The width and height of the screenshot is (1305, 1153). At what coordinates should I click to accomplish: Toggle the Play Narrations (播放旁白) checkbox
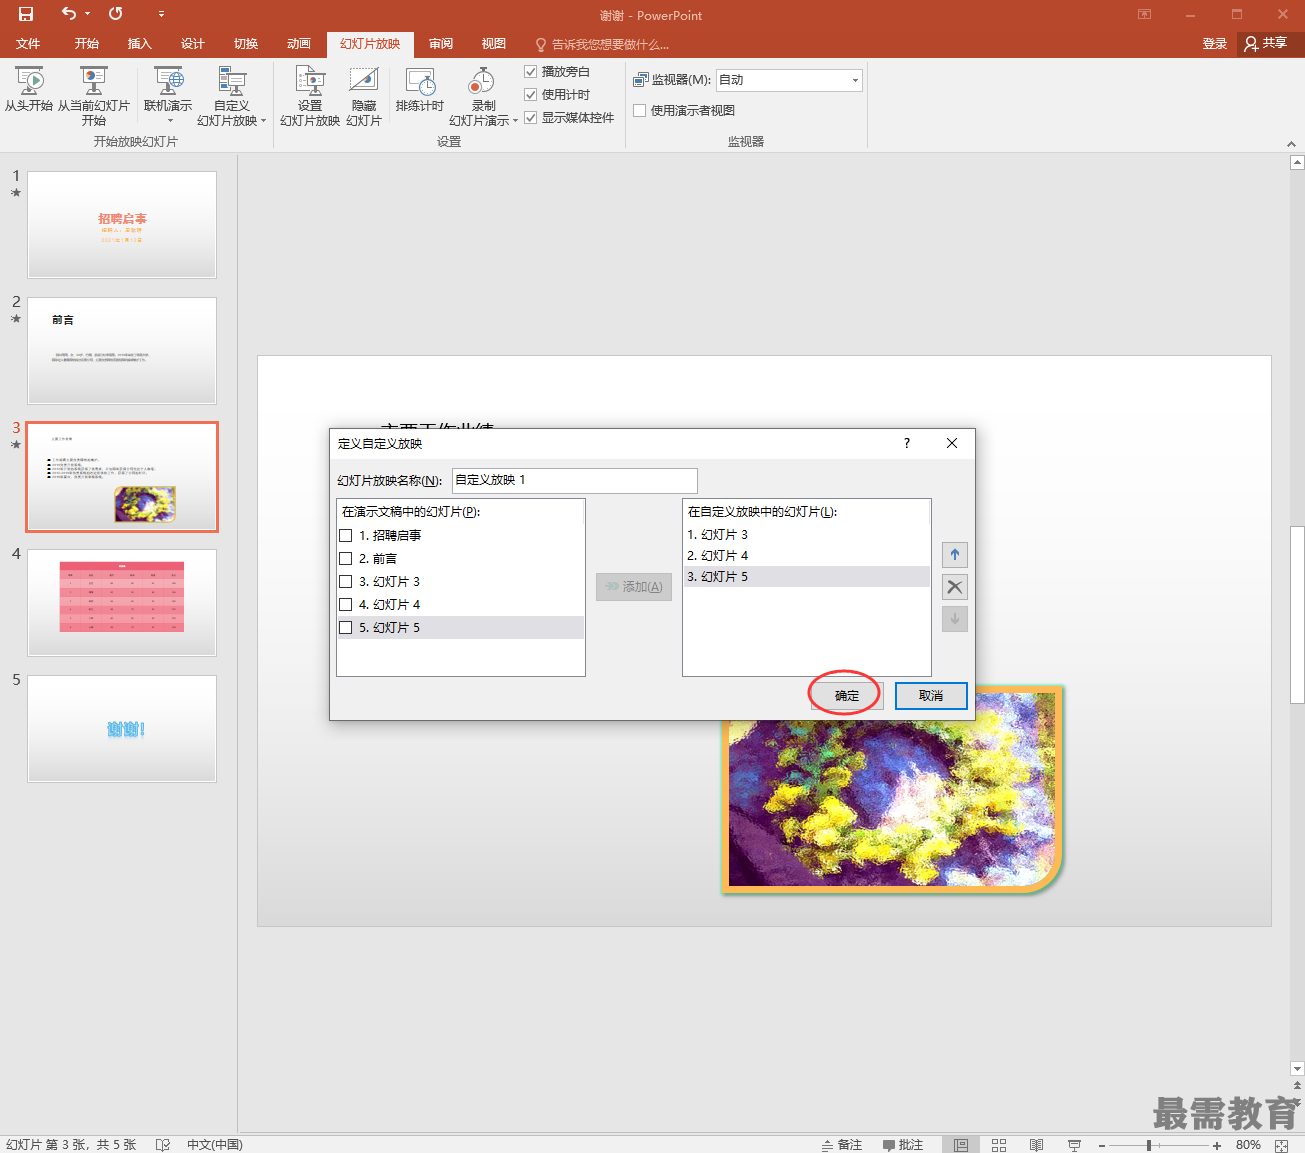click(531, 71)
